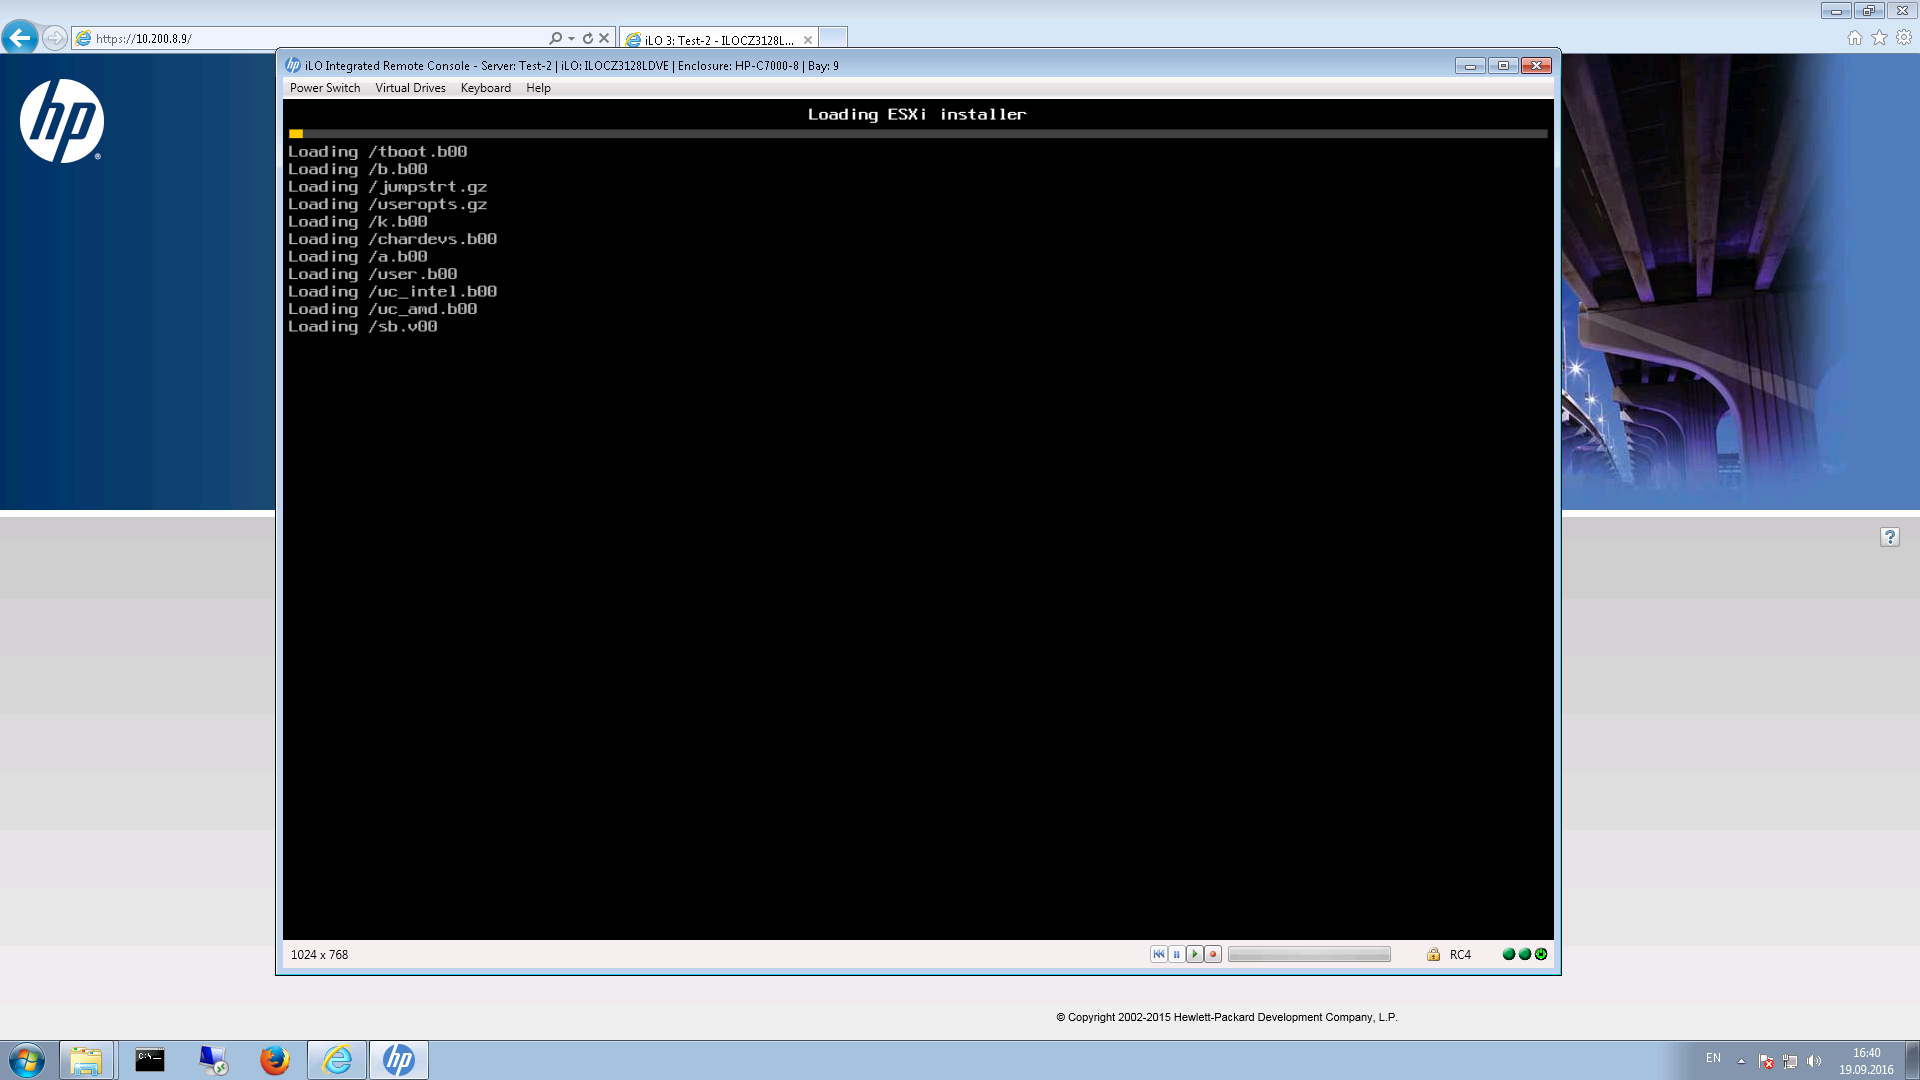Click the first green status LED
The image size is (1920, 1080).
[x=1509, y=954]
